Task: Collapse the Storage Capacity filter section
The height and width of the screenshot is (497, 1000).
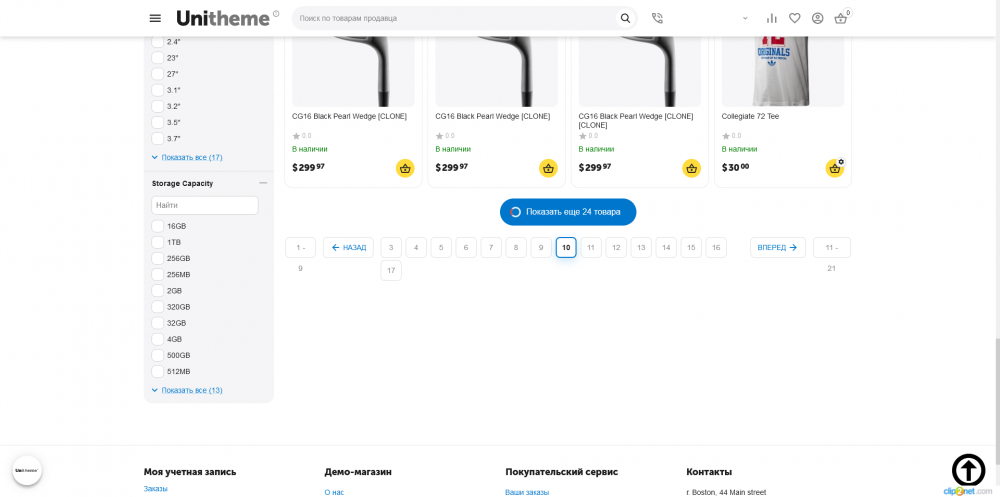Action: click(x=263, y=183)
